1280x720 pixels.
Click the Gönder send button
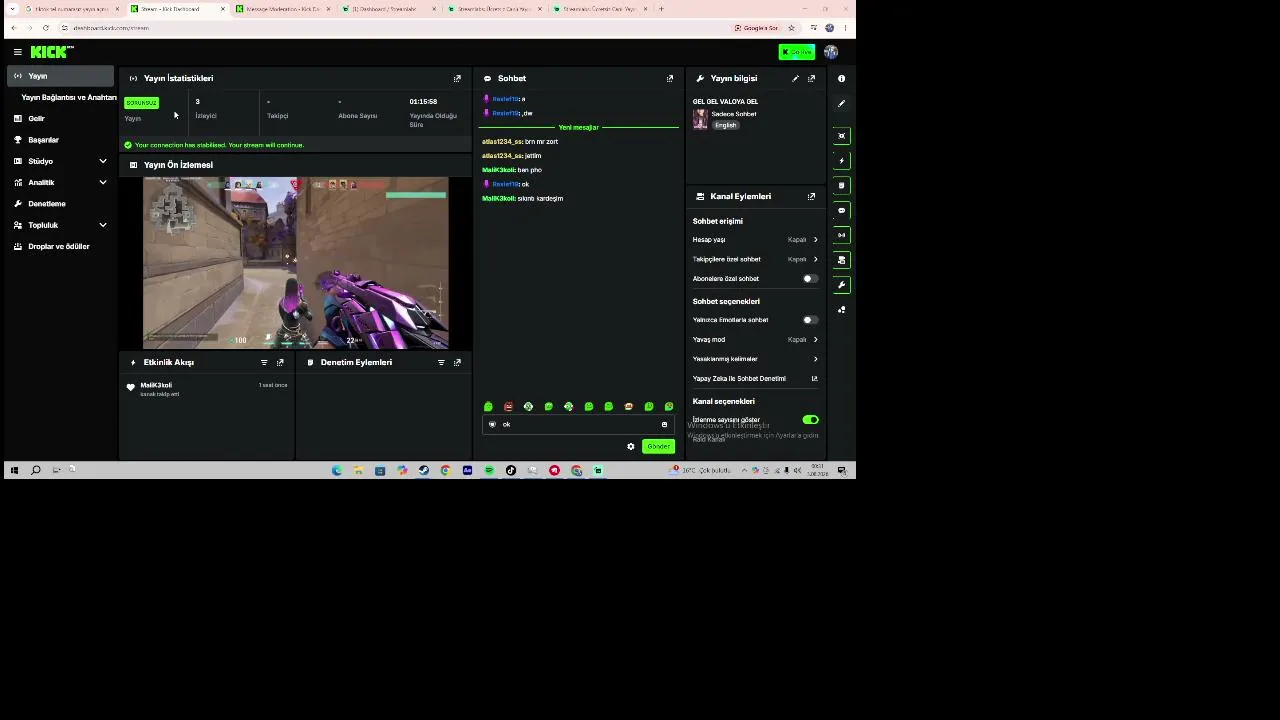(x=658, y=446)
